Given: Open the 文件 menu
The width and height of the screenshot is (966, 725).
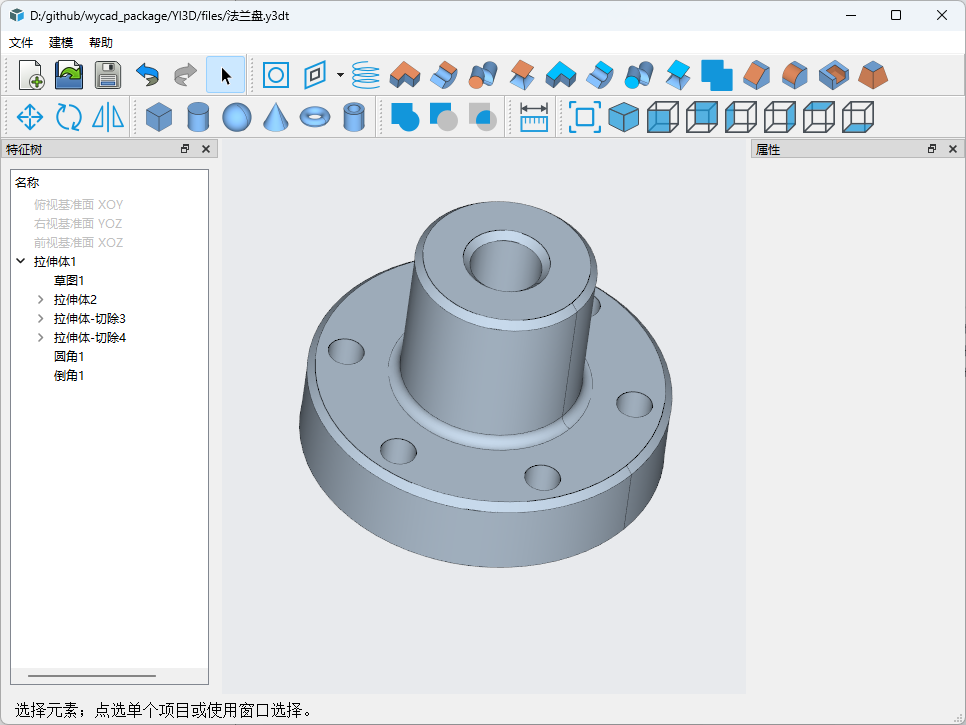Looking at the screenshot, I should (21, 43).
